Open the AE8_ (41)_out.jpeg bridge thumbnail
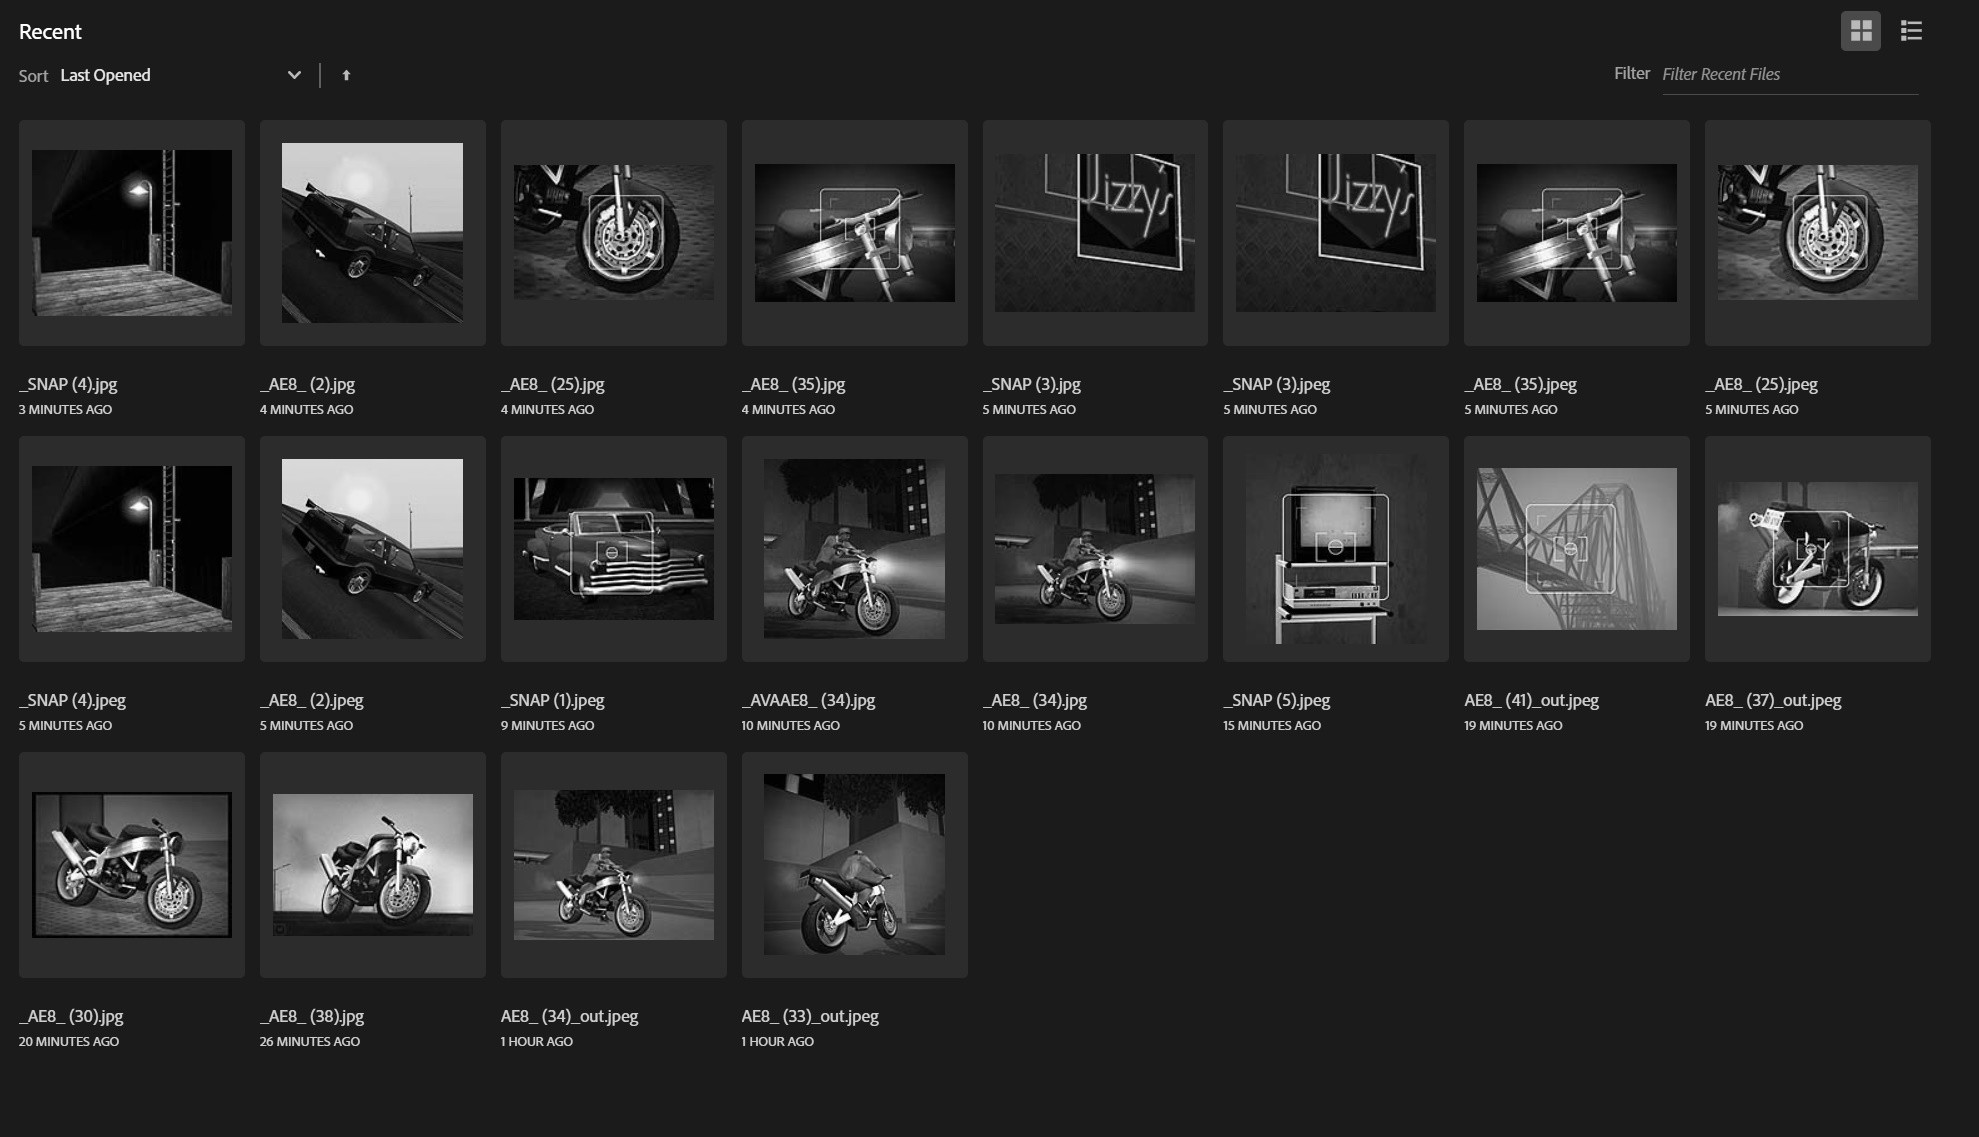This screenshot has height=1137, width=1979. click(1576, 549)
